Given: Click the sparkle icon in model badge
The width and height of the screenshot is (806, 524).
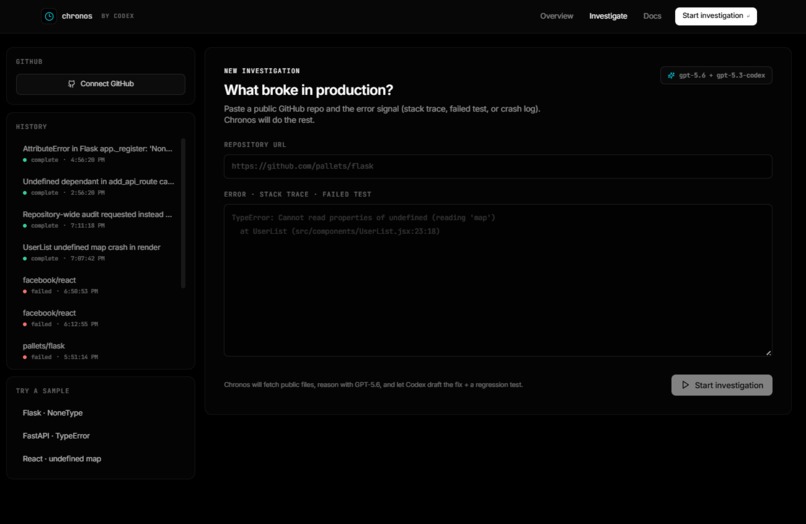Looking at the screenshot, I should tap(671, 76).
